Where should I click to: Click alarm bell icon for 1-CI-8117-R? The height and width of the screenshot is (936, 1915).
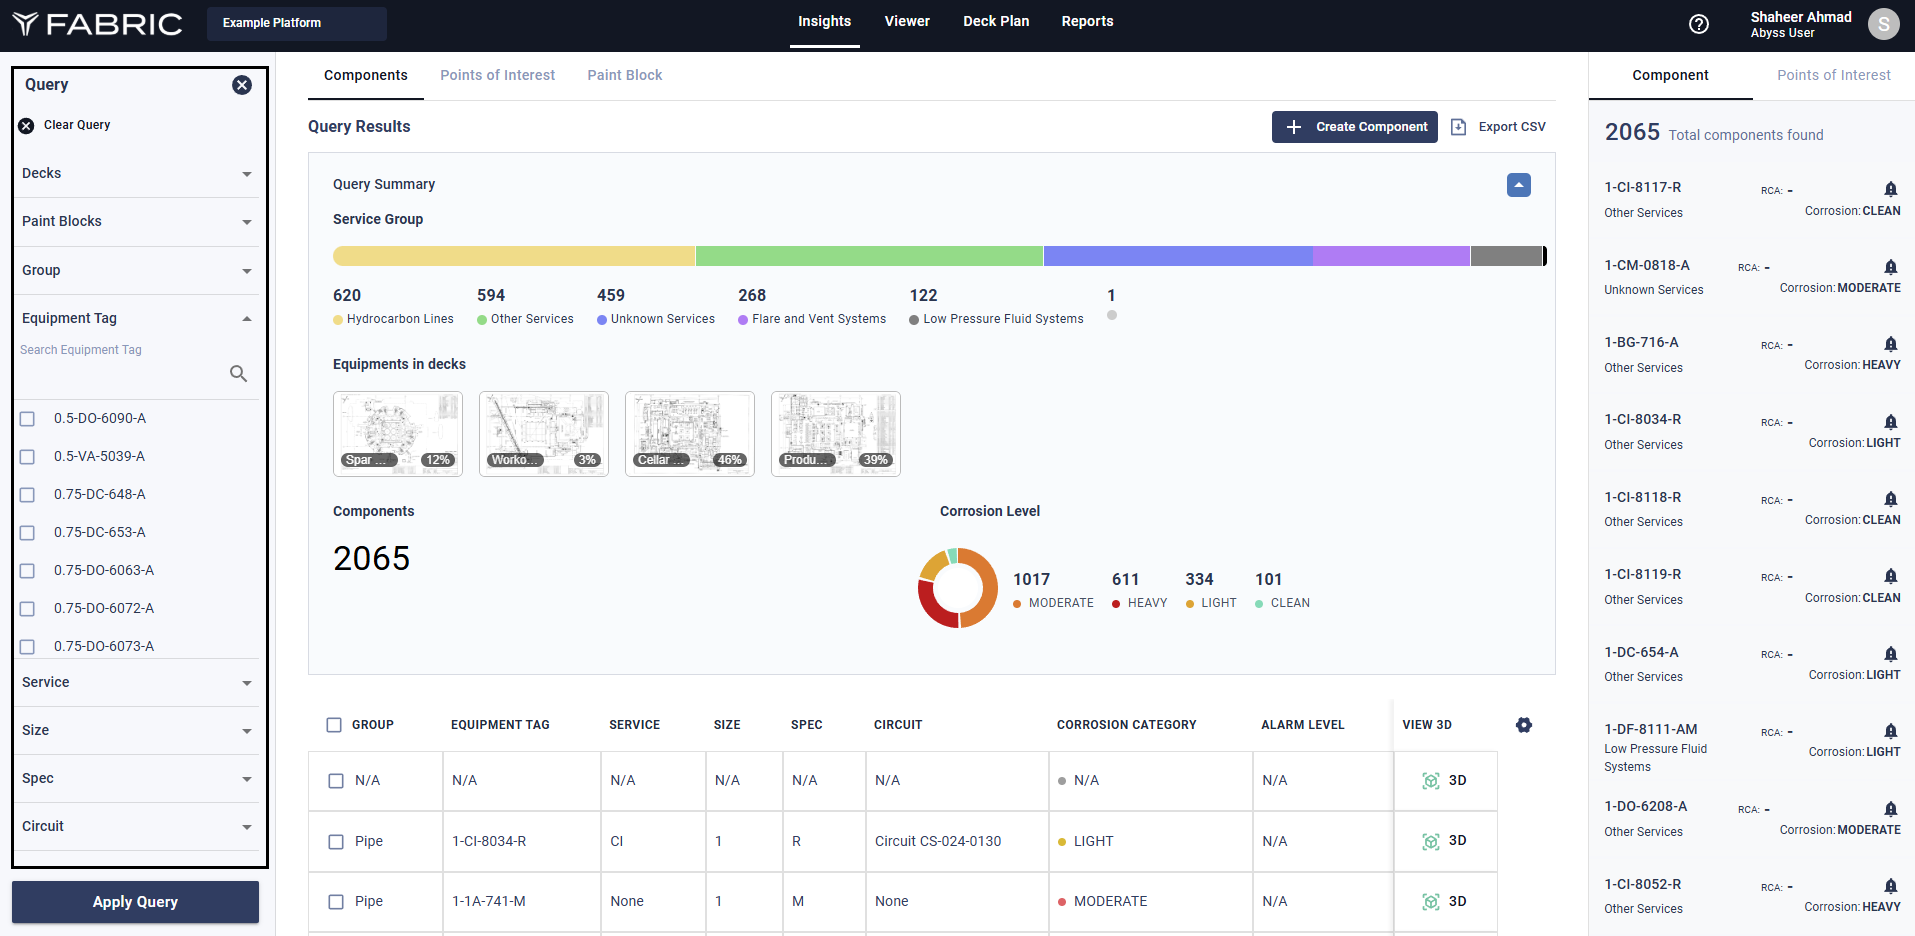(1890, 189)
